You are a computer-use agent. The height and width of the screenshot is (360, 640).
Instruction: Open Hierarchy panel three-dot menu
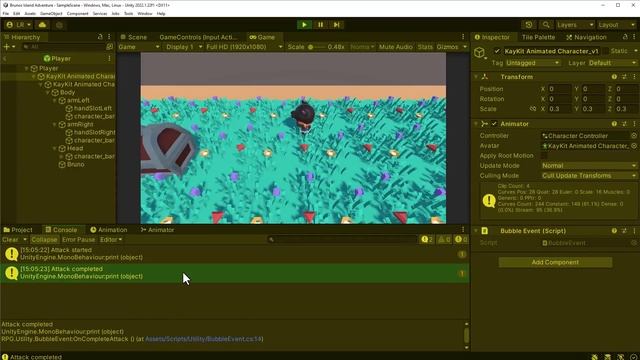[x=109, y=37]
